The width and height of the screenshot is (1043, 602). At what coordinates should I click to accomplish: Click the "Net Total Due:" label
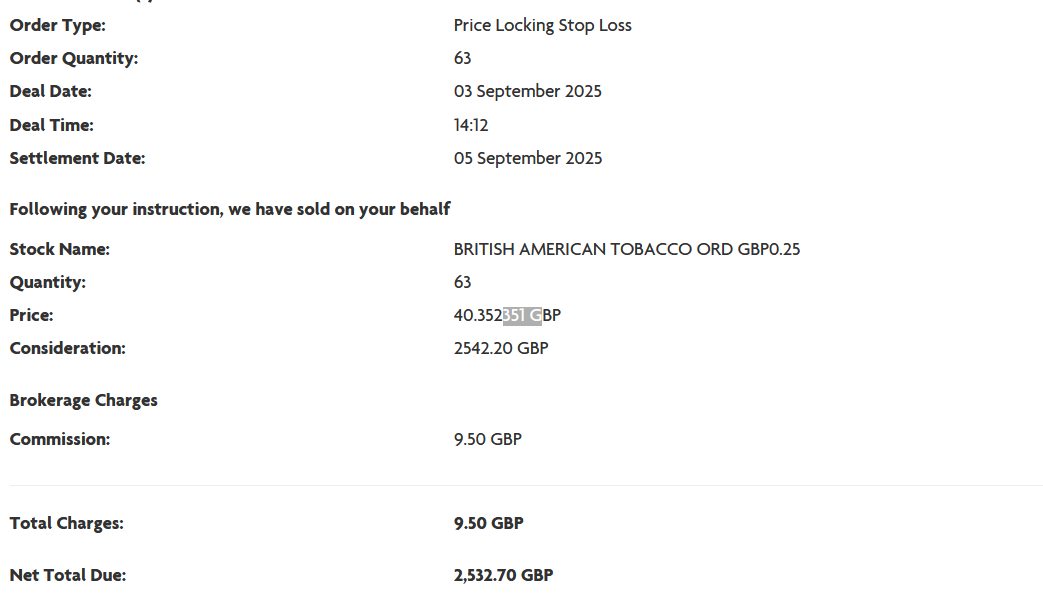[x=67, y=575]
